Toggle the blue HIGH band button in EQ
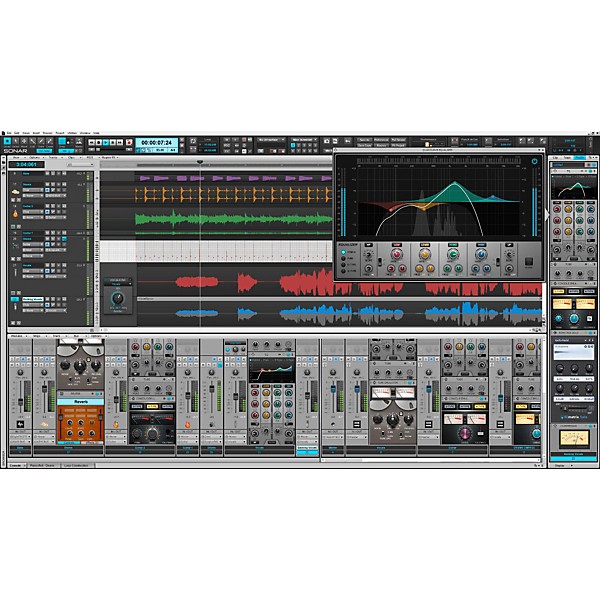Screen dimensions: 600x600 tap(481, 245)
